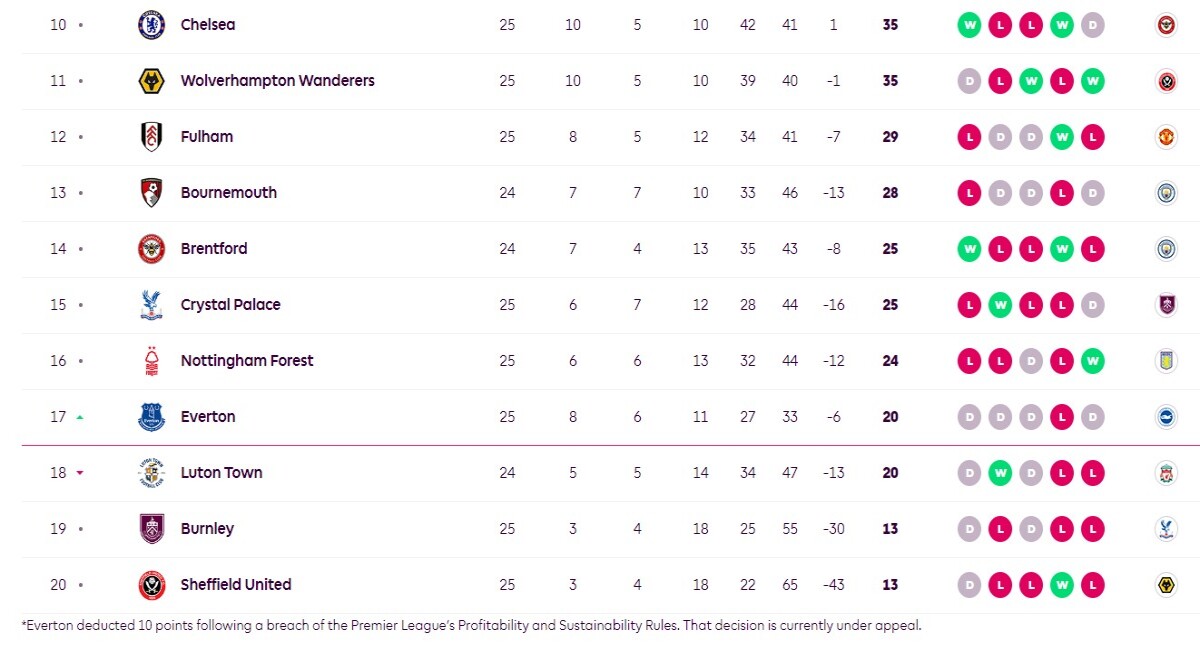Click the Bournemouth crest icon

click(151, 193)
